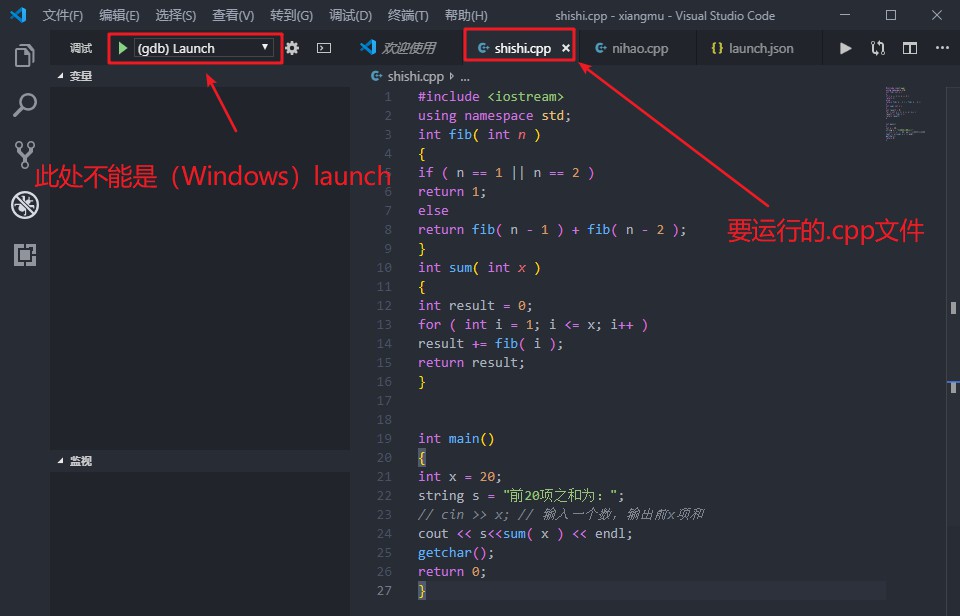
Task: Click the code minimap preview
Action: pyautogui.click(x=904, y=113)
